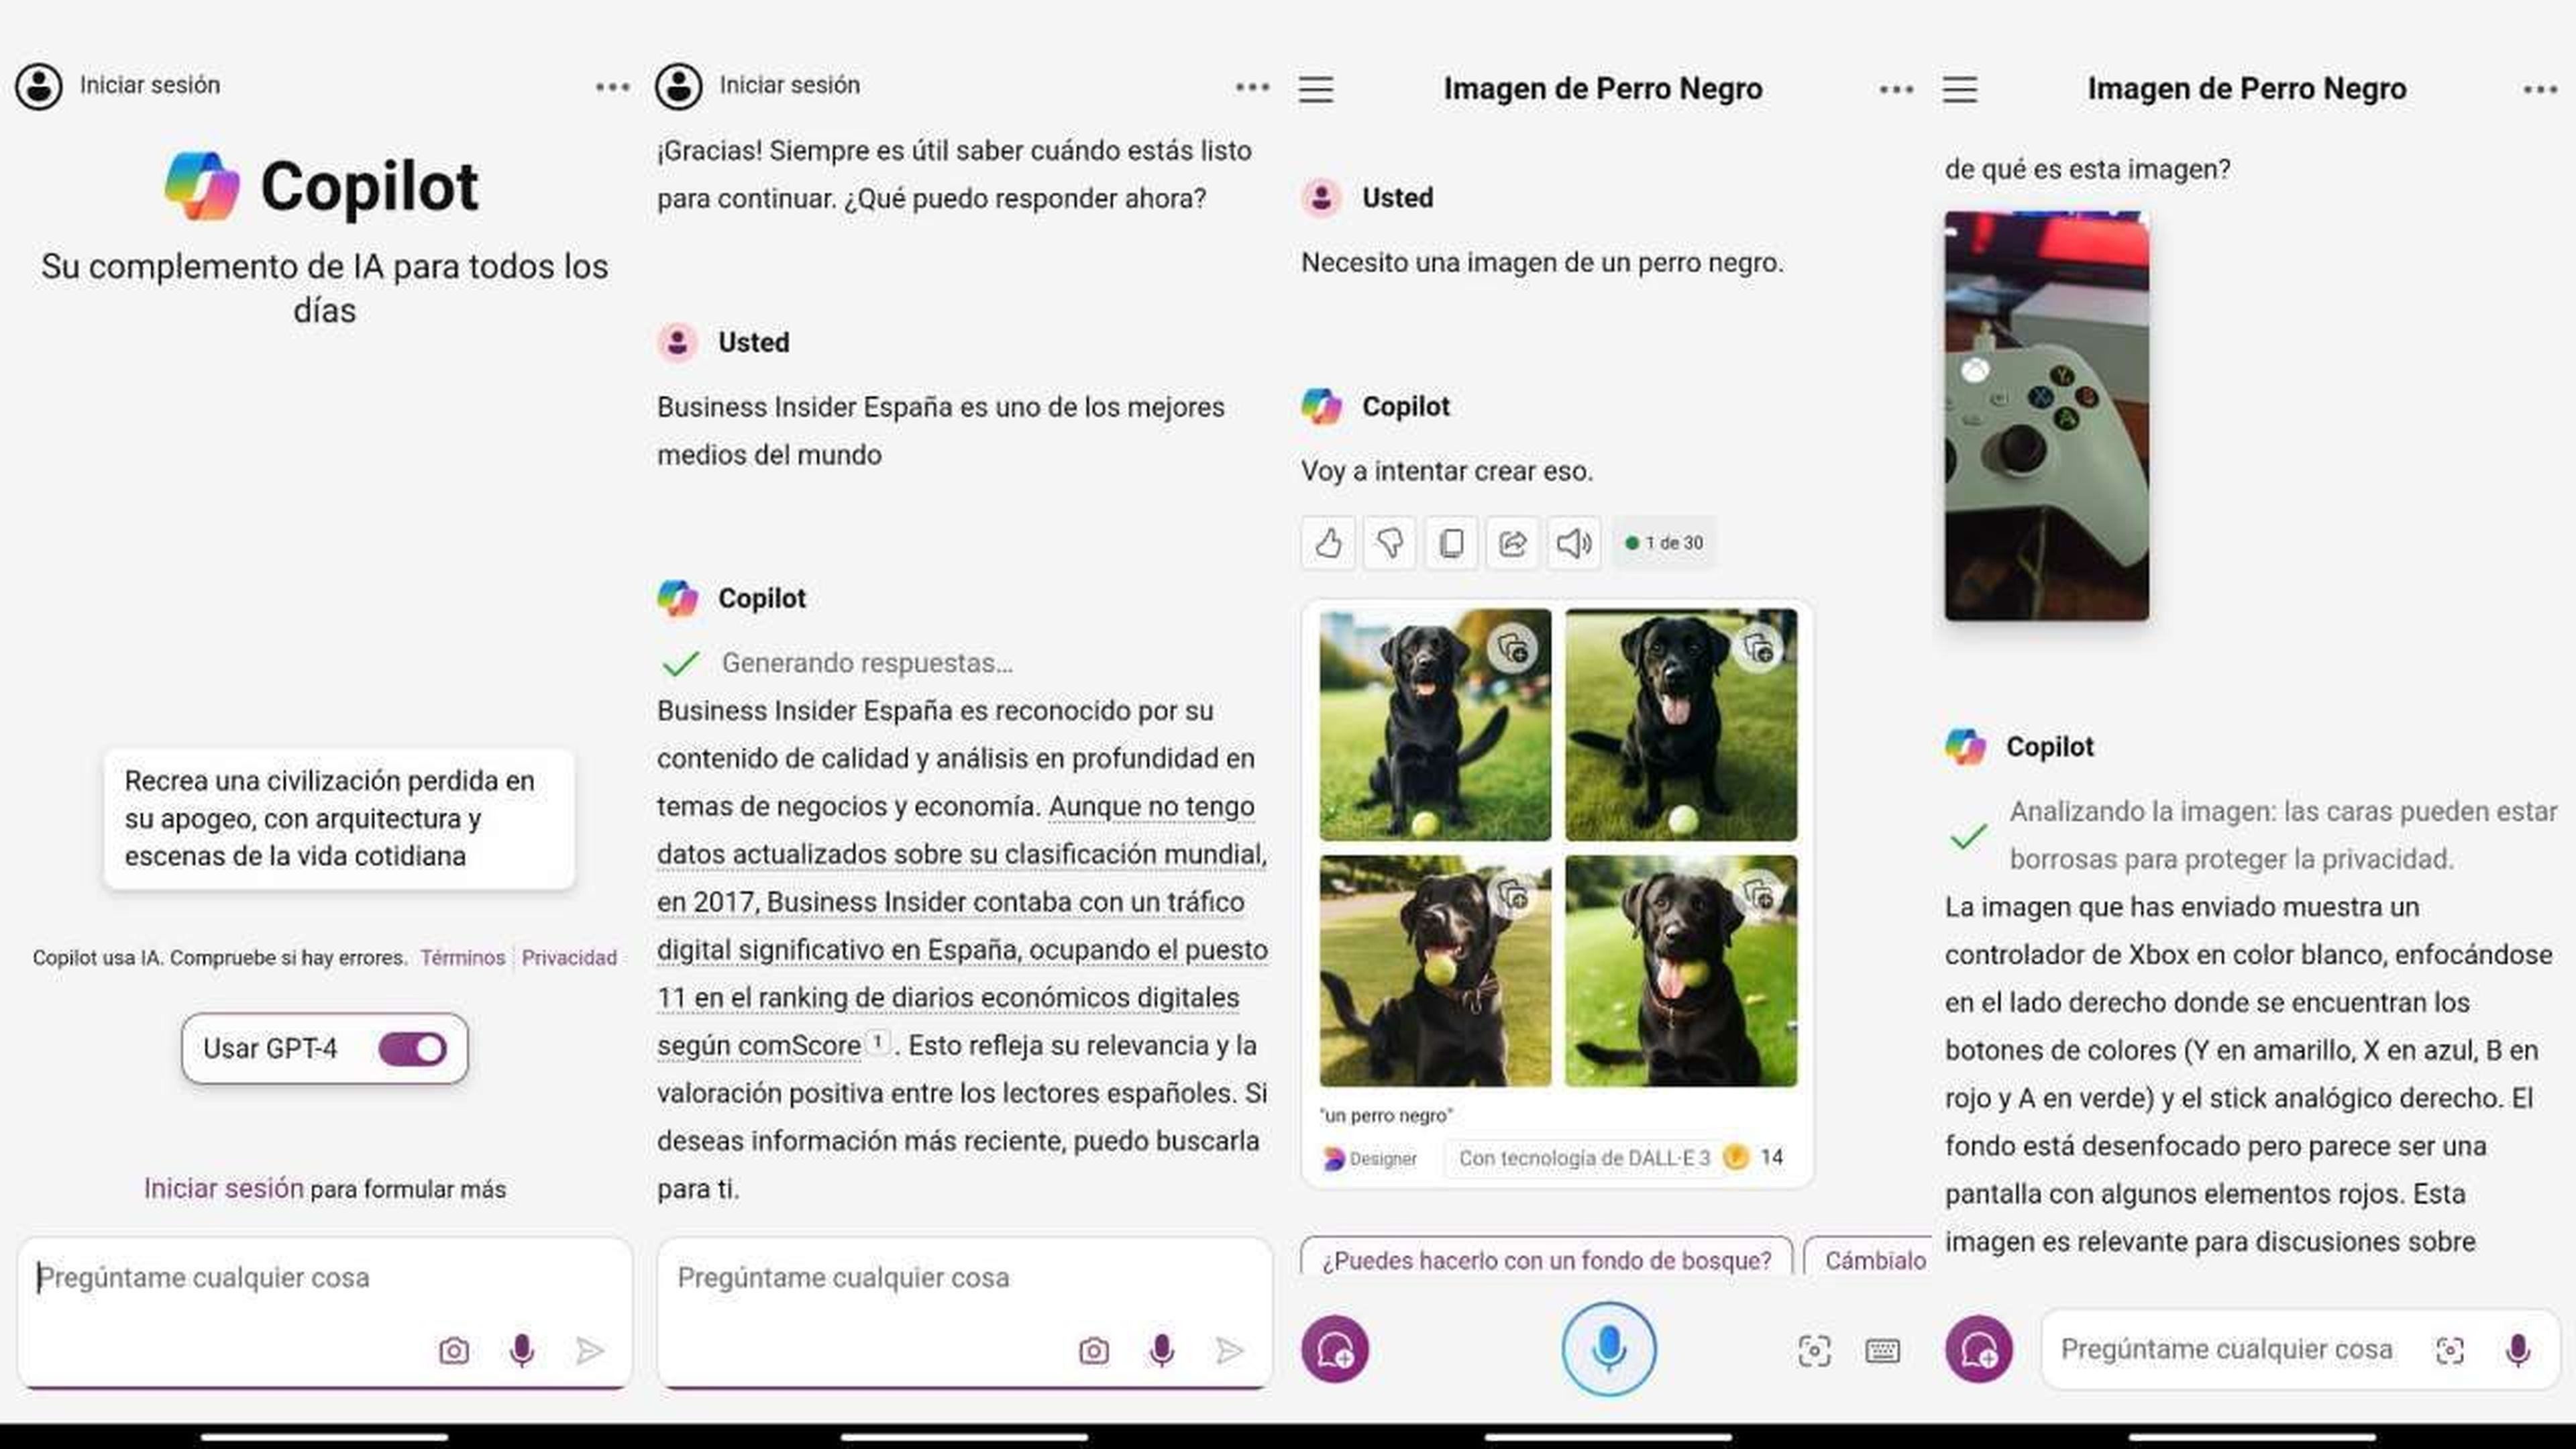This screenshot has width=2576, height=1449.
Task: Save top-left black dog image to collection
Action: coord(1514,648)
